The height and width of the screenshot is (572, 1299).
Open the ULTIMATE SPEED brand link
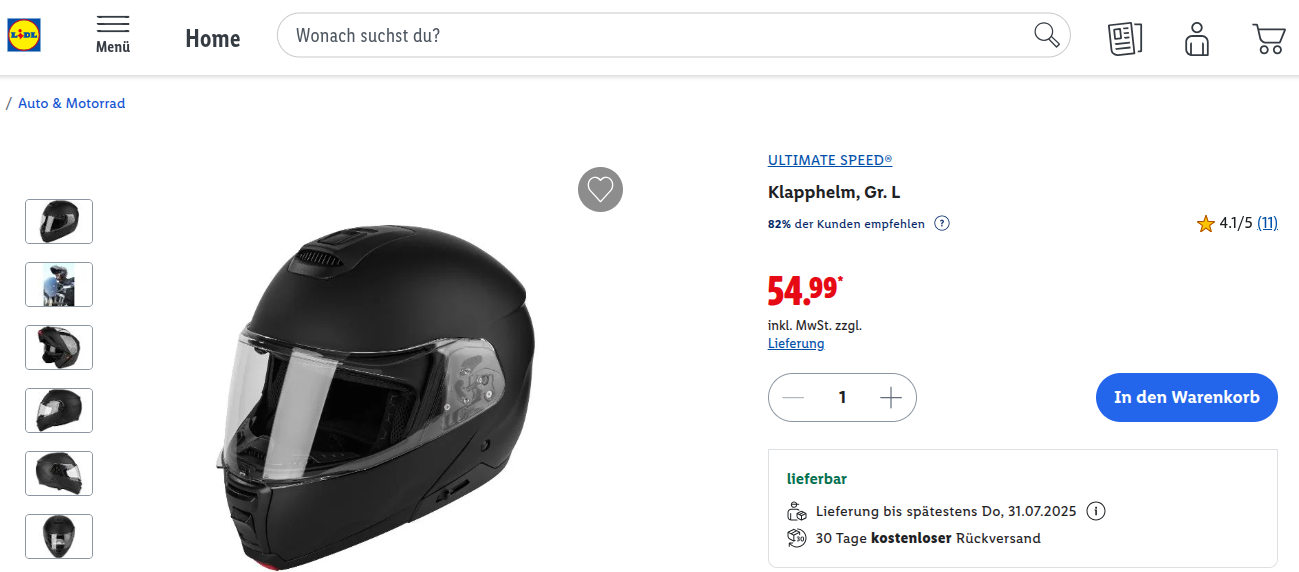click(x=830, y=160)
